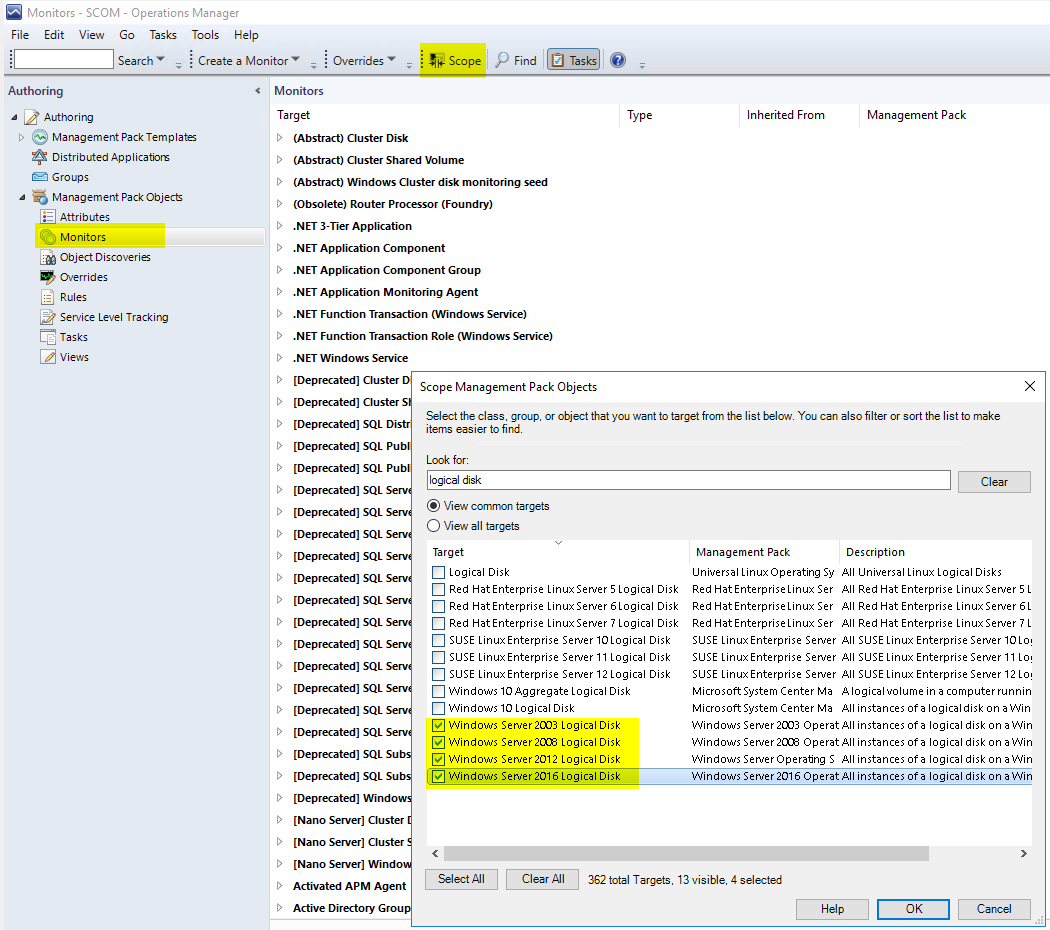Cancel the scope dialog

(x=994, y=909)
